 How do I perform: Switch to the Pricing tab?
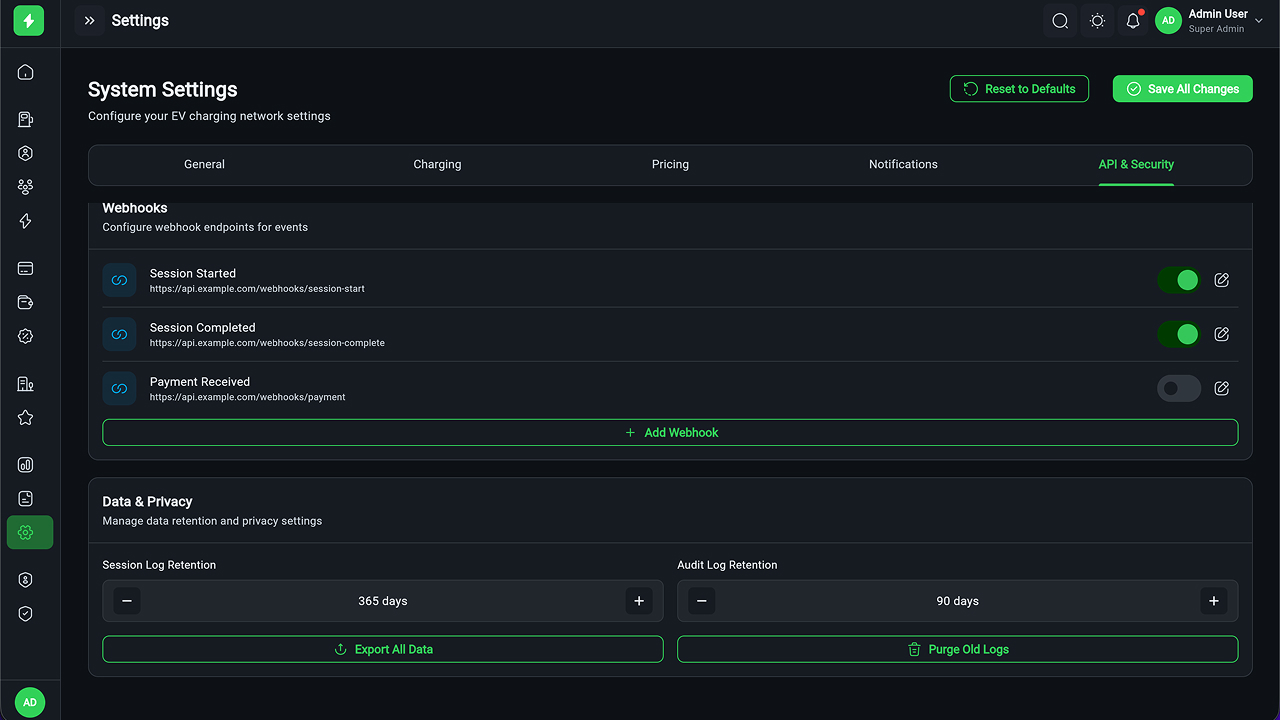(670, 164)
